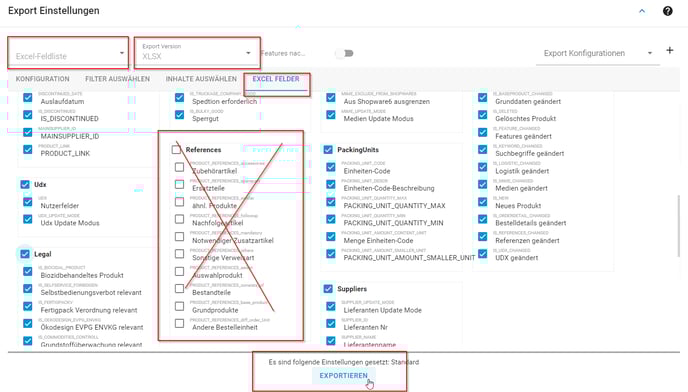Select the Excel Felder tab

(276, 79)
